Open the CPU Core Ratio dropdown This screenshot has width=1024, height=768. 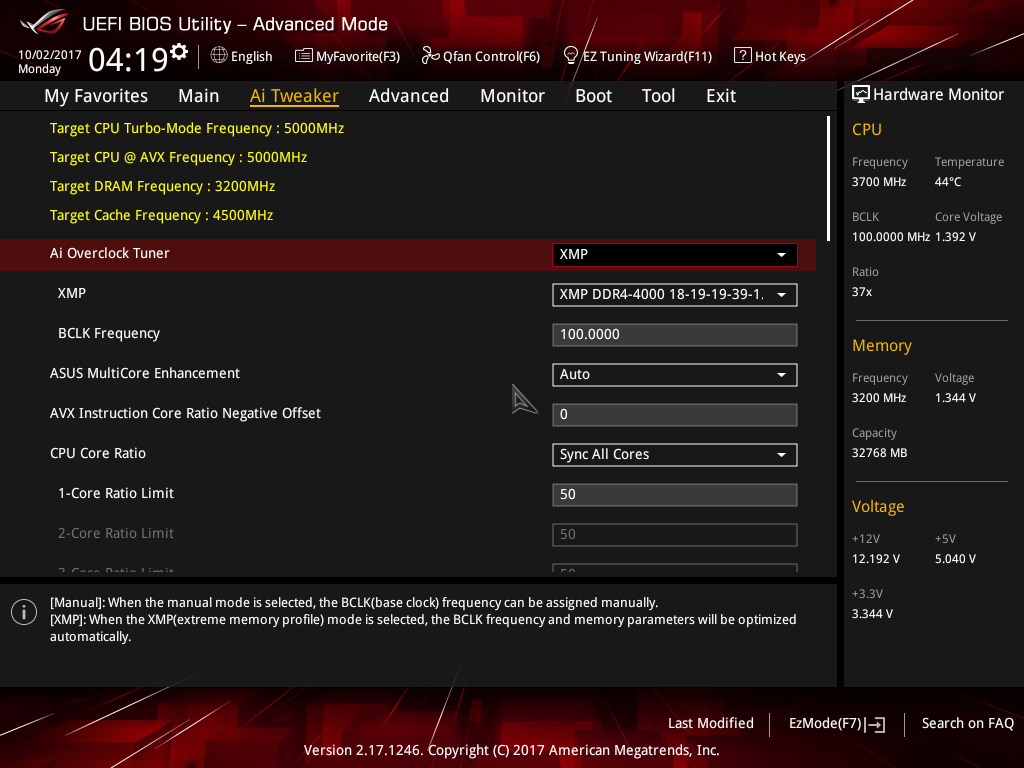click(x=675, y=455)
